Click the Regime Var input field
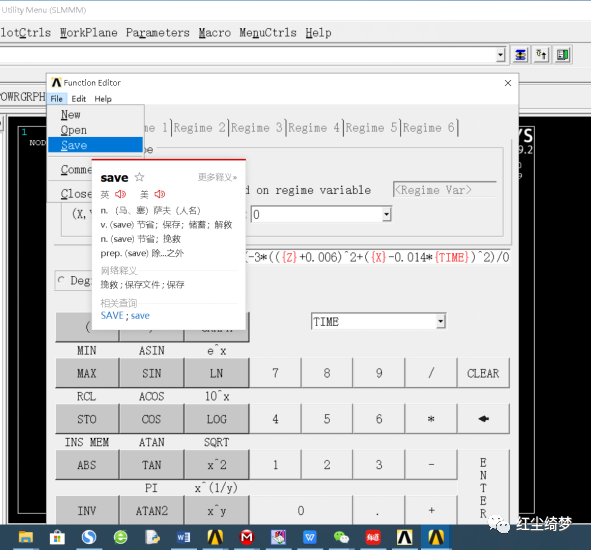Viewport: 591px width, 550px height. pos(445,190)
